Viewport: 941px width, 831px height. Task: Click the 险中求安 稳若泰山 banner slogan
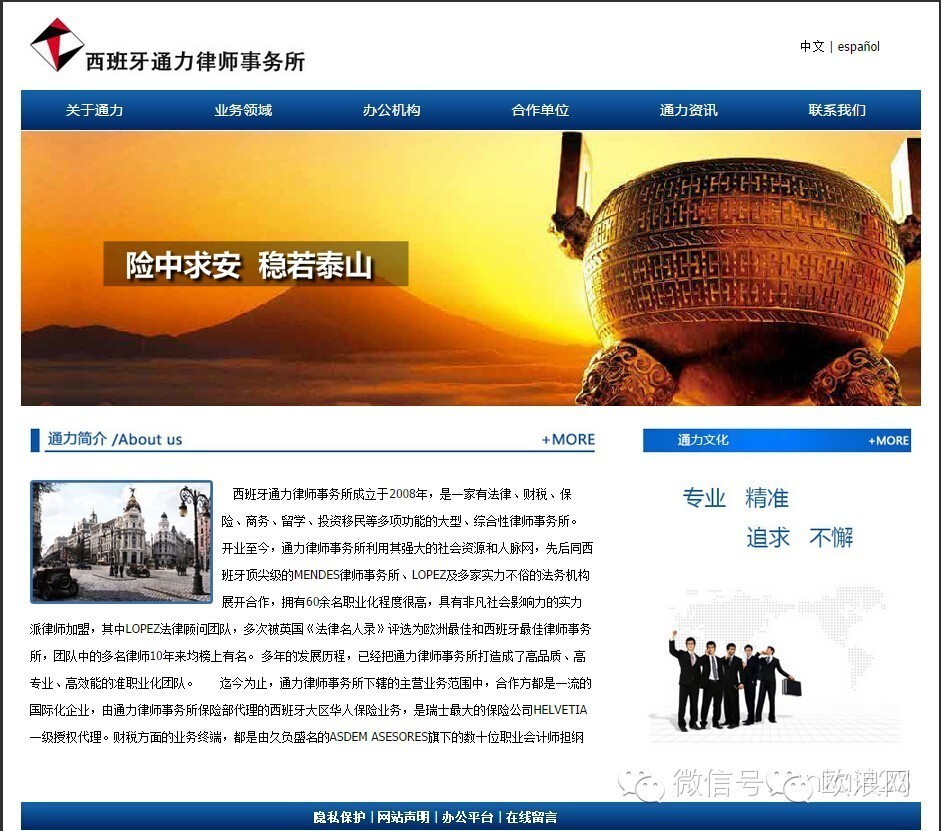(256, 264)
